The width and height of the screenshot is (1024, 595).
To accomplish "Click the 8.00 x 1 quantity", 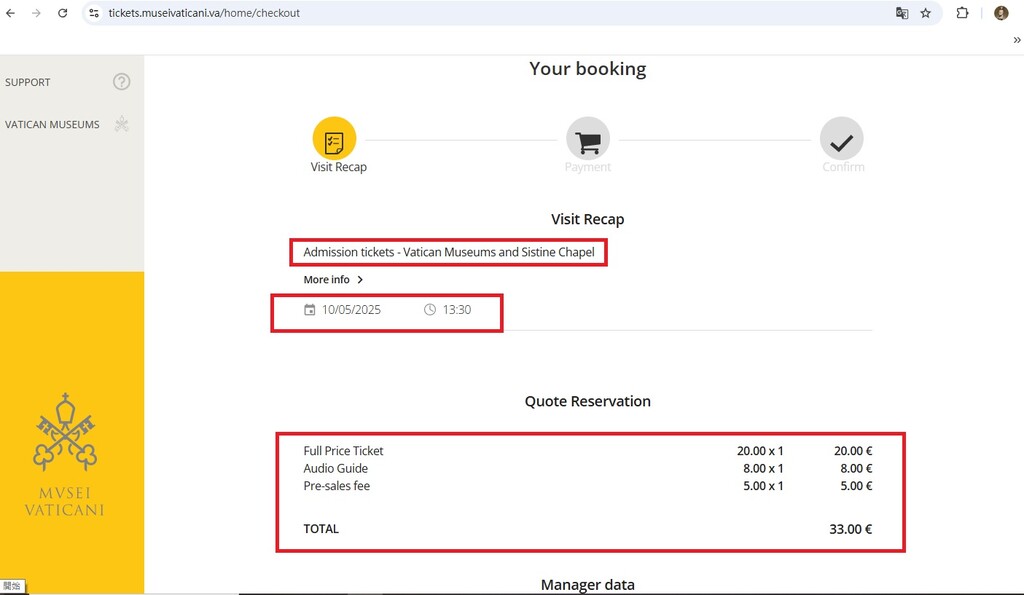I will click(x=763, y=468).
